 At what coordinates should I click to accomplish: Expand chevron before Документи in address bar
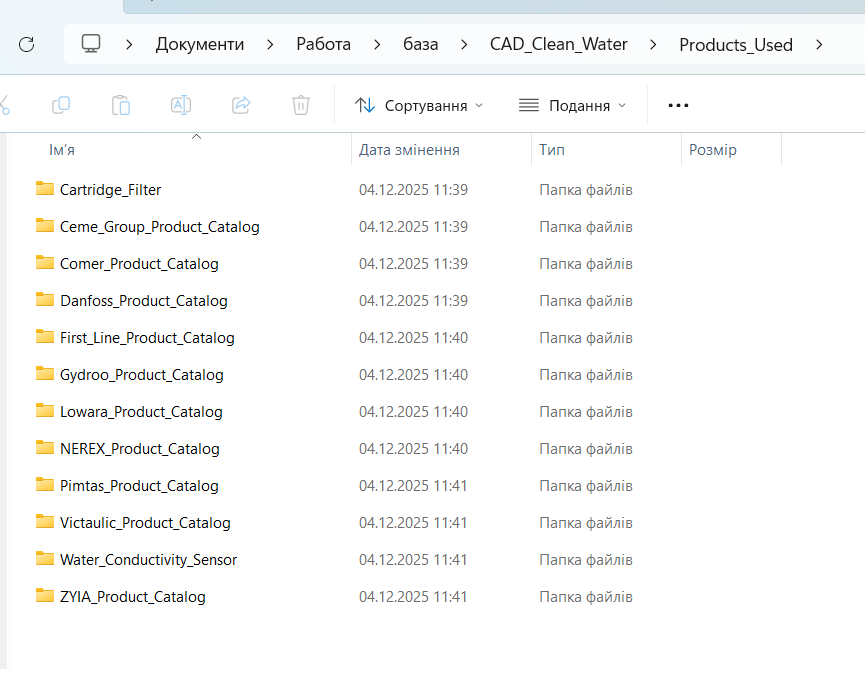[129, 44]
